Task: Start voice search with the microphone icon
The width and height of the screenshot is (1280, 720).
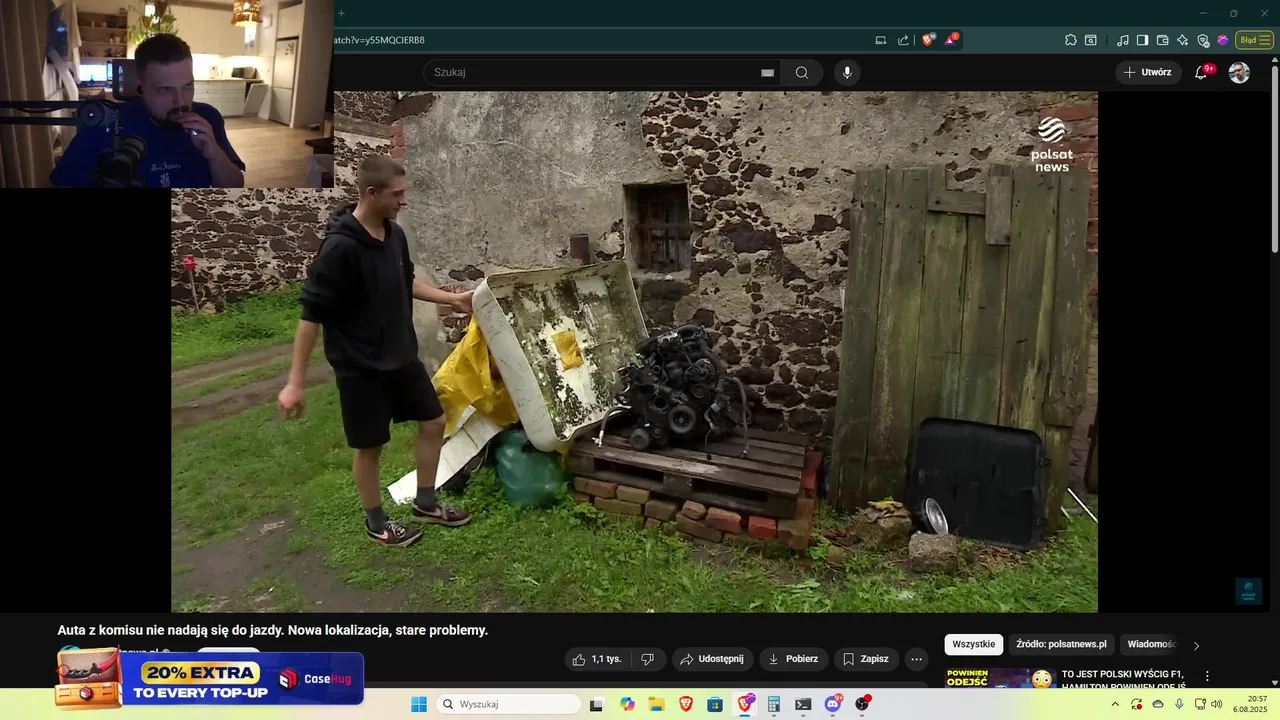Action: click(847, 72)
